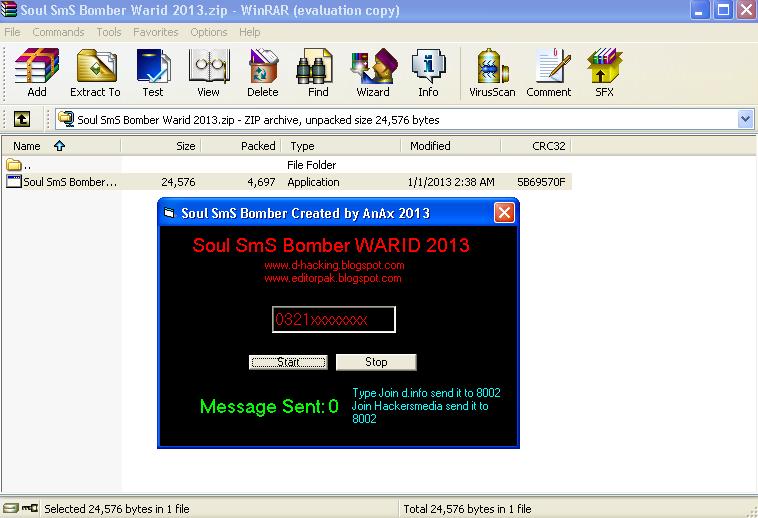Image resolution: width=758 pixels, height=518 pixels.
Task: Click 'Selected 24,576 bytes in 1 file' status
Action: coord(117,509)
